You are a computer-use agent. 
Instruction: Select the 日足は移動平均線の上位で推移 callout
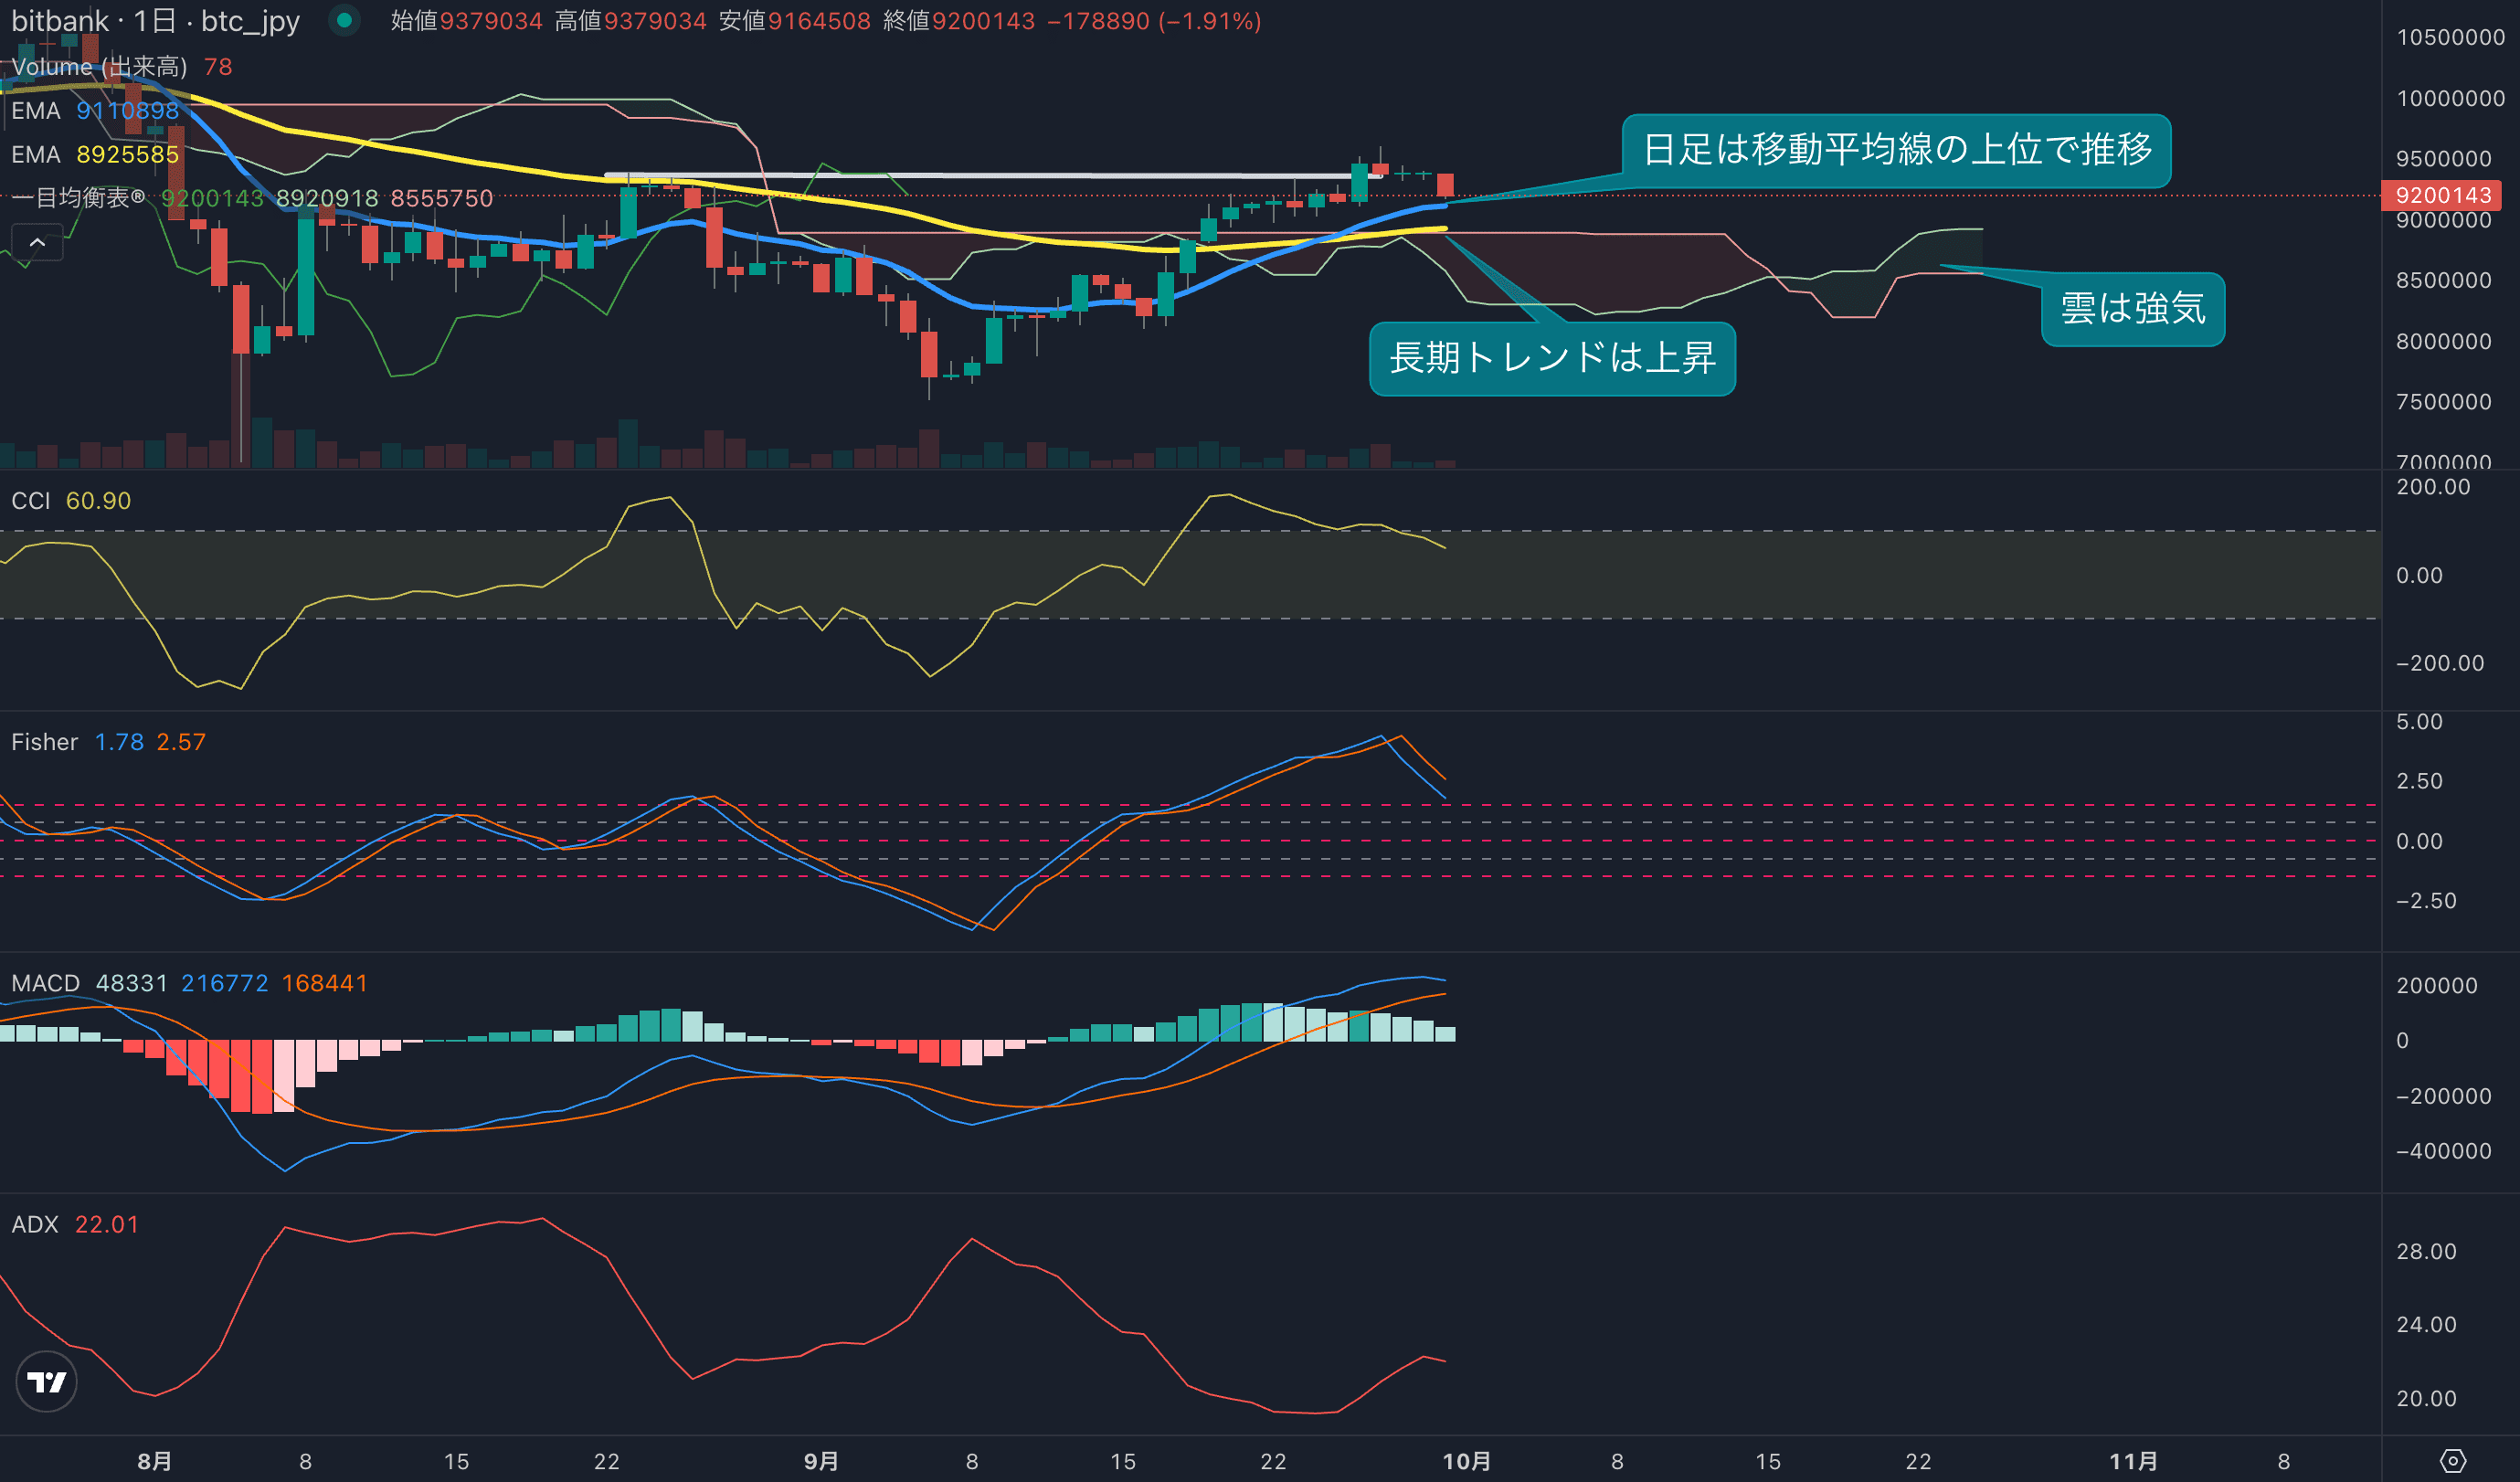coord(1896,150)
